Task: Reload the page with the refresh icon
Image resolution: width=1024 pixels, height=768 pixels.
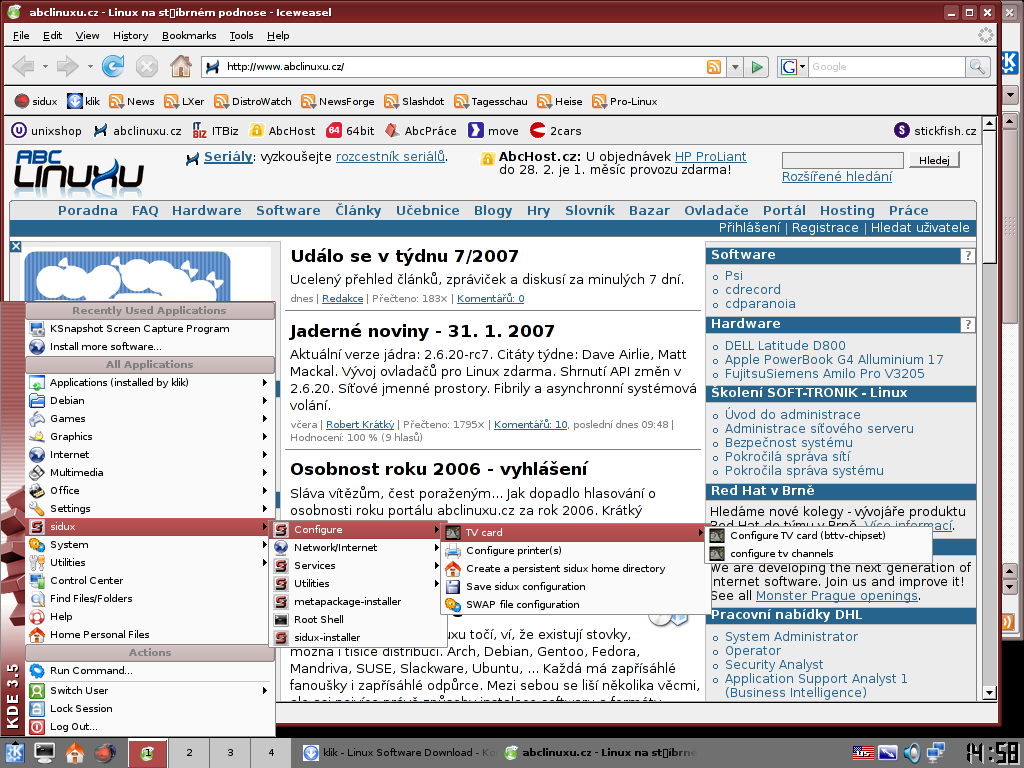Action: tap(113, 66)
